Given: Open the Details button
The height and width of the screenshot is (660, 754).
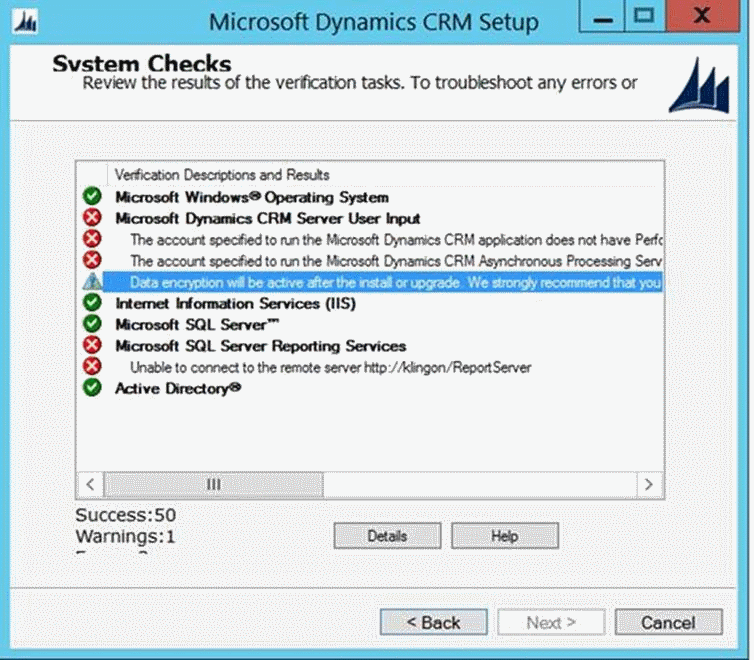Looking at the screenshot, I should click(x=387, y=535).
